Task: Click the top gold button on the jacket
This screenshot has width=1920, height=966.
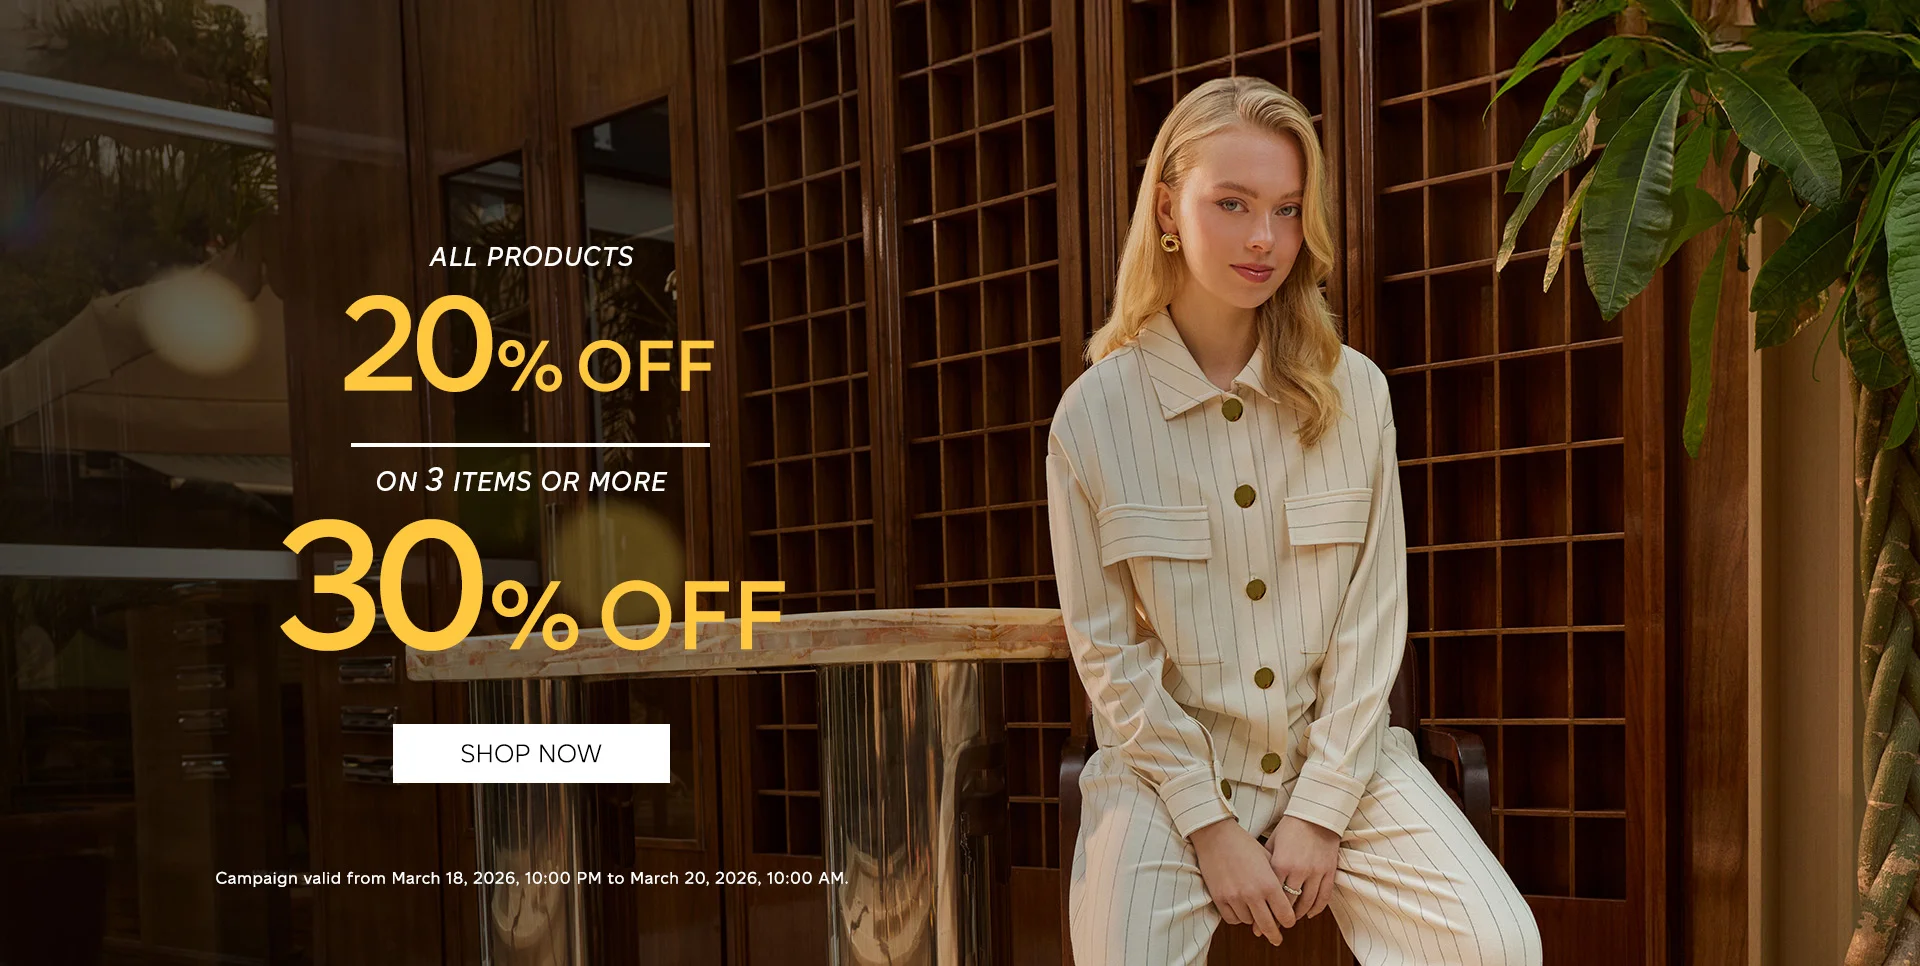Action: [x=1231, y=409]
